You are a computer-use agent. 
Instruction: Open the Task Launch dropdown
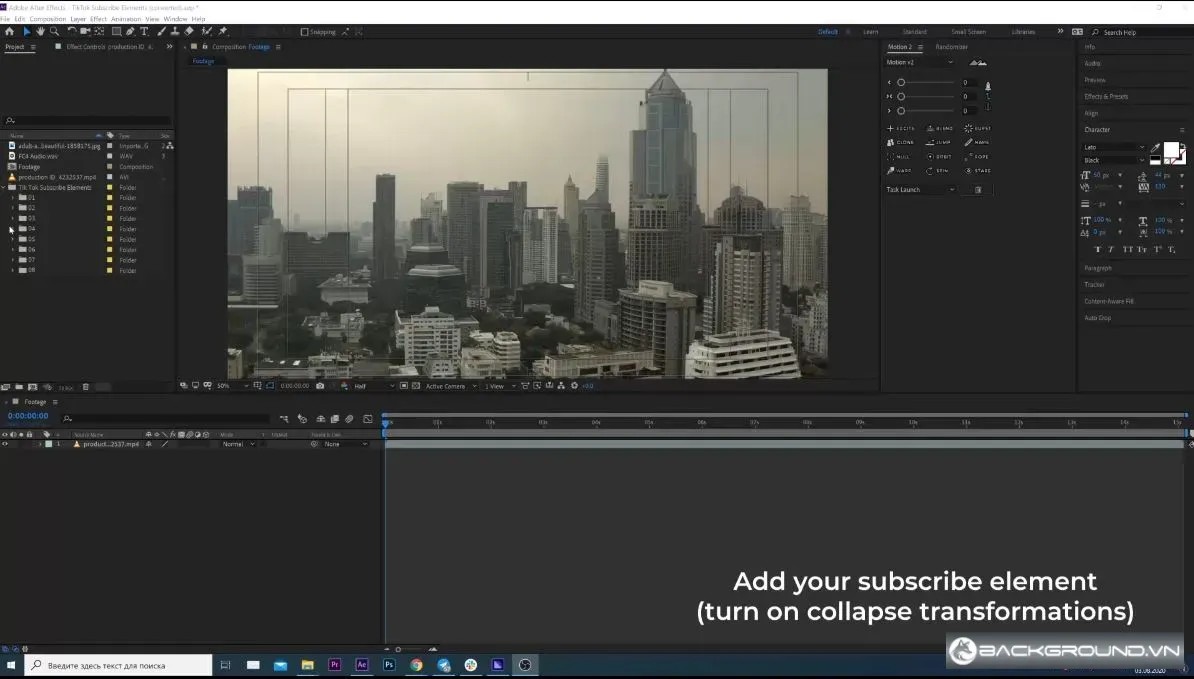click(x=920, y=190)
